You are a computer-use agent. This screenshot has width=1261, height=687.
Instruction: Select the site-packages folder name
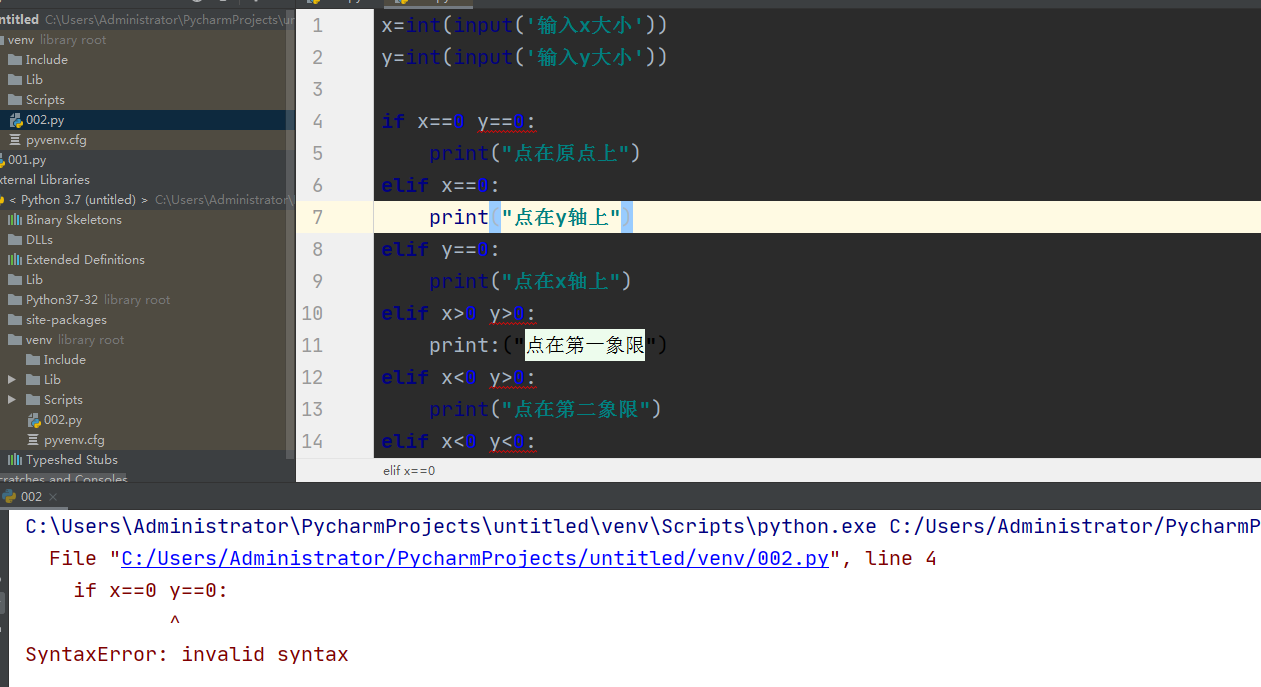point(66,320)
